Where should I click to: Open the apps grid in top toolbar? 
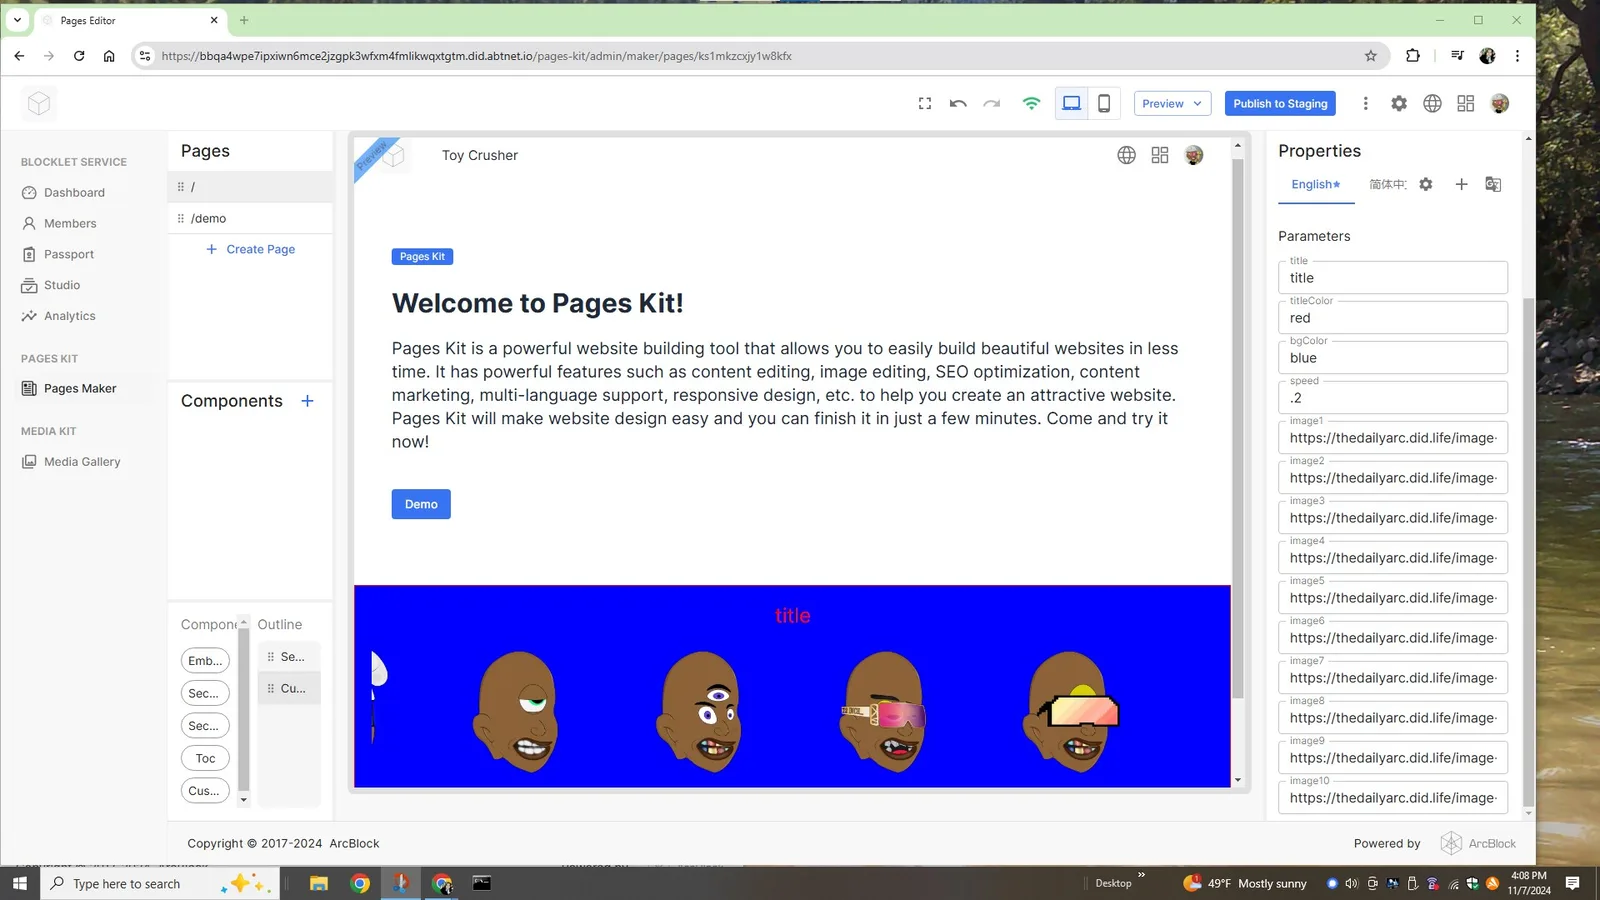pyautogui.click(x=1466, y=103)
